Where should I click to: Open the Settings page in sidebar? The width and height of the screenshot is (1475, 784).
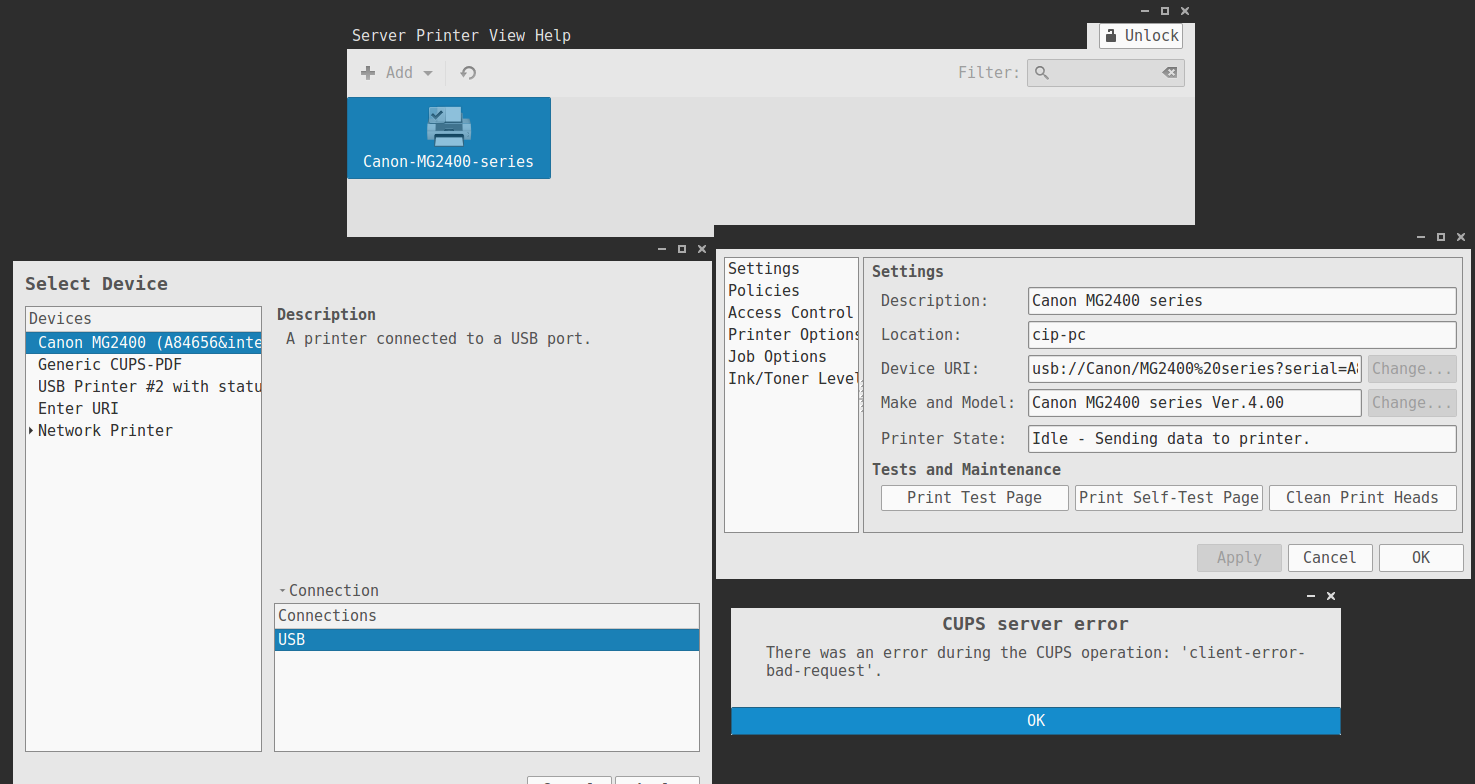[791, 268]
